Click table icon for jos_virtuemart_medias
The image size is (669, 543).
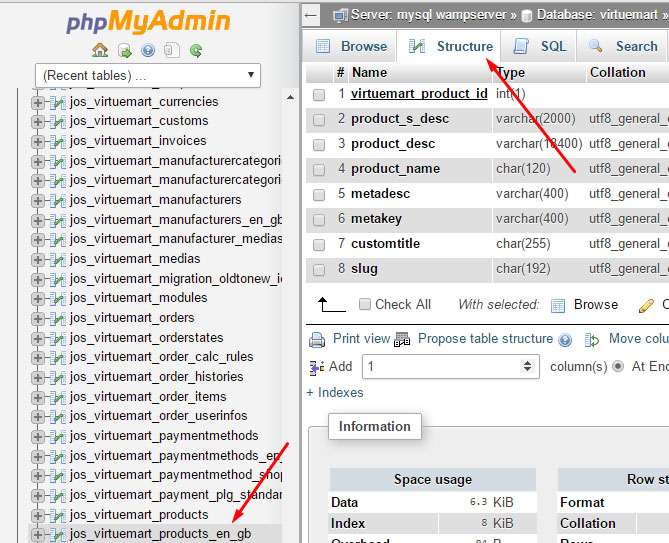click(x=57, y=259)
